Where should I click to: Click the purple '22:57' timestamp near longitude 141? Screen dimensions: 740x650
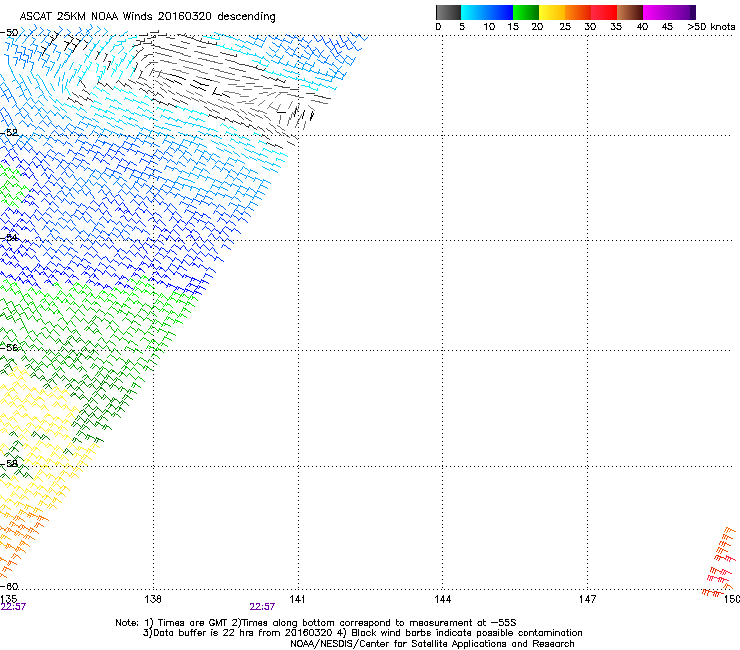point(262,607)
